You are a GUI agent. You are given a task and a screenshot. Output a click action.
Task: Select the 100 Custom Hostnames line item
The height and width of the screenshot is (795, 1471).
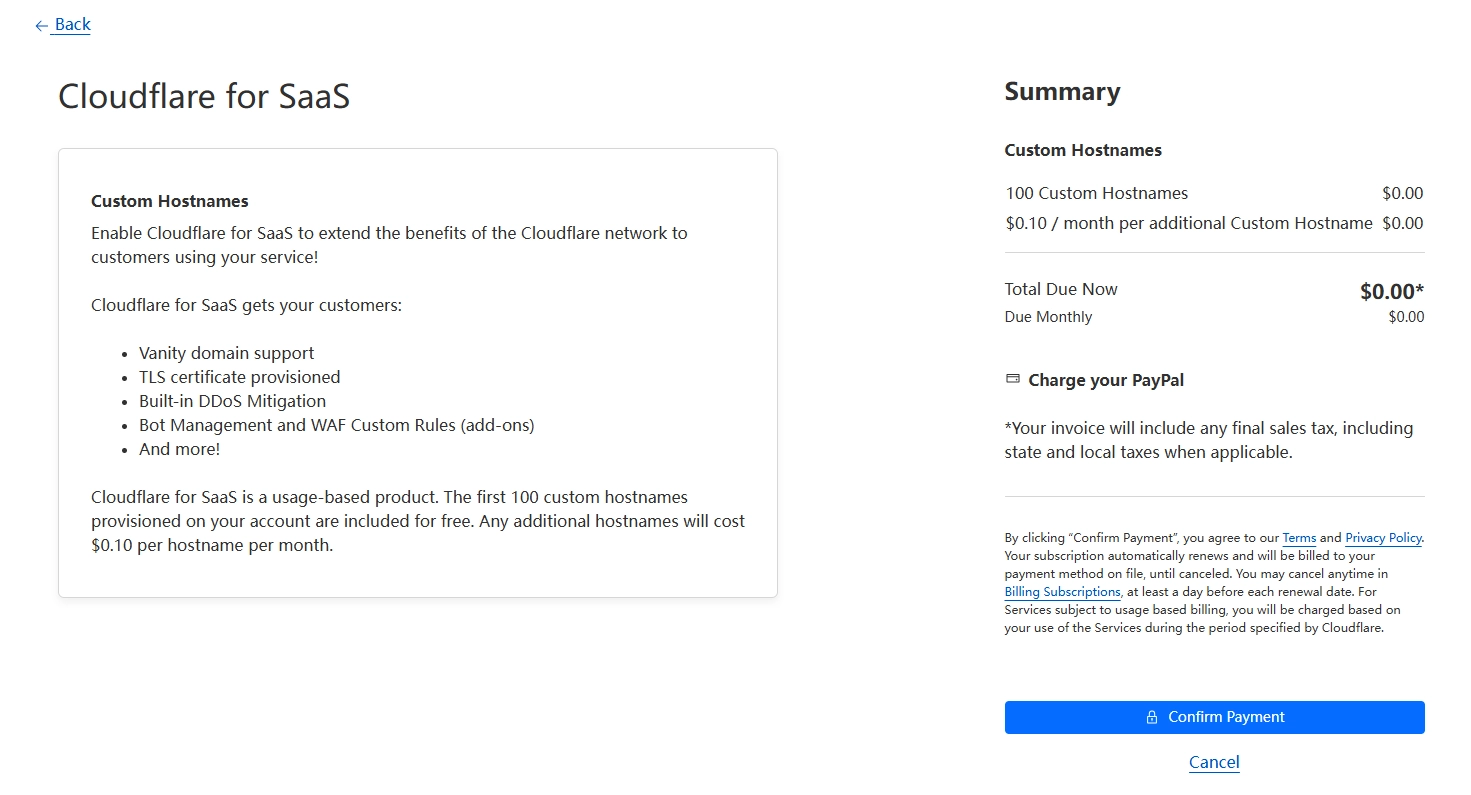click(x=1097, y=193)
